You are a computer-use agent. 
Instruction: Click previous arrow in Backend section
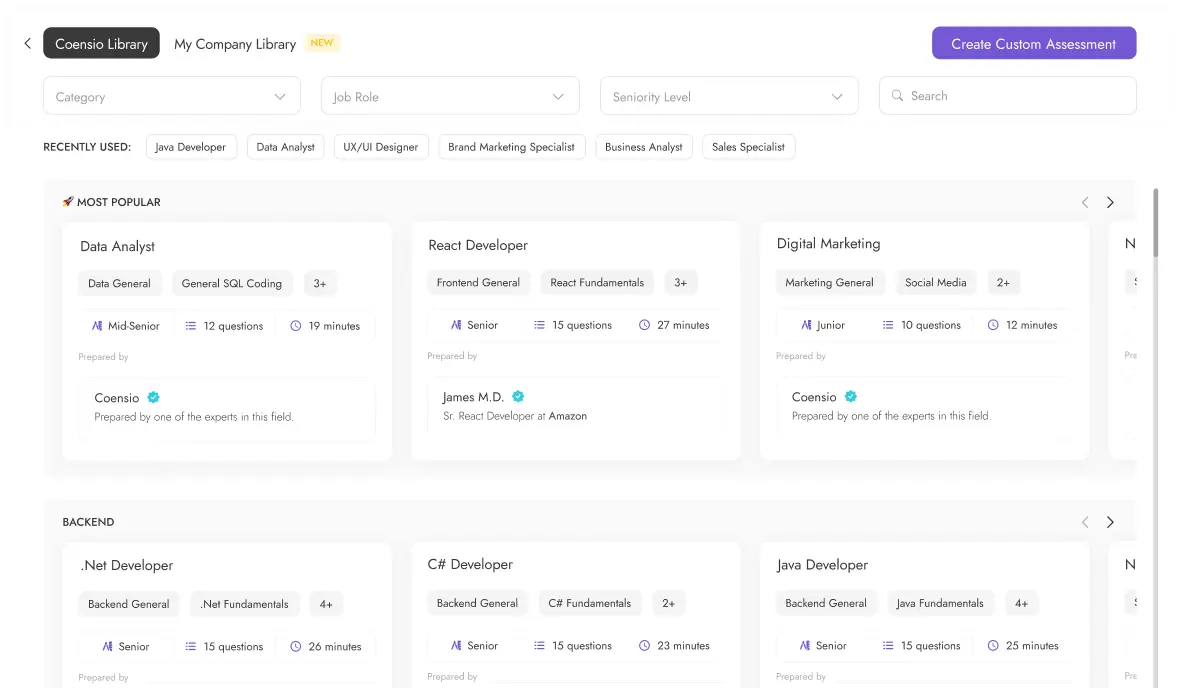tap(1085, 522)
